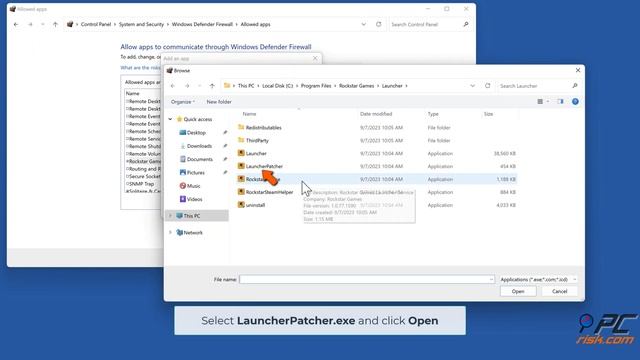This screenshot has height=360, width=640.
Task: Toggle the Rockstar Games checkbox in Allowed apps
Action: click(127, 161)
